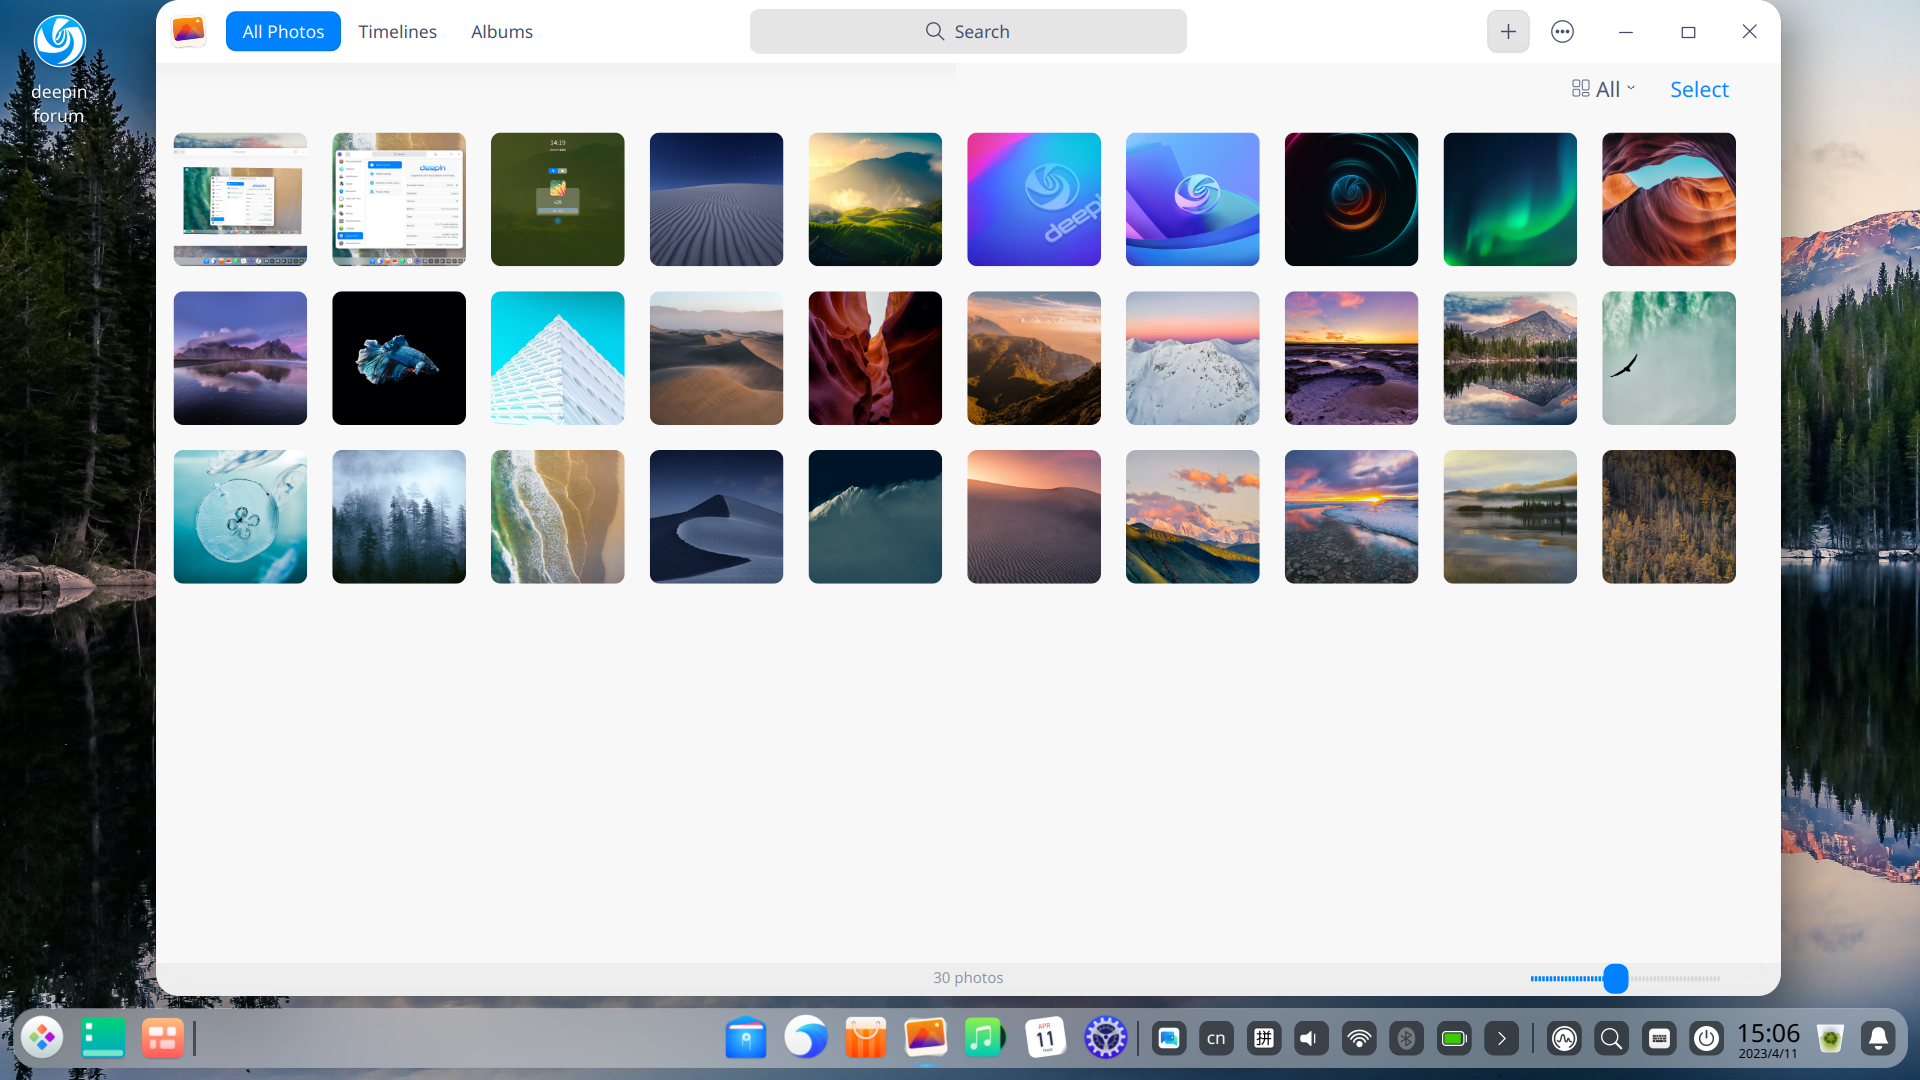Activate Select mode for photos
Screen dimensions: 1920x1080
coord(1698,89)
